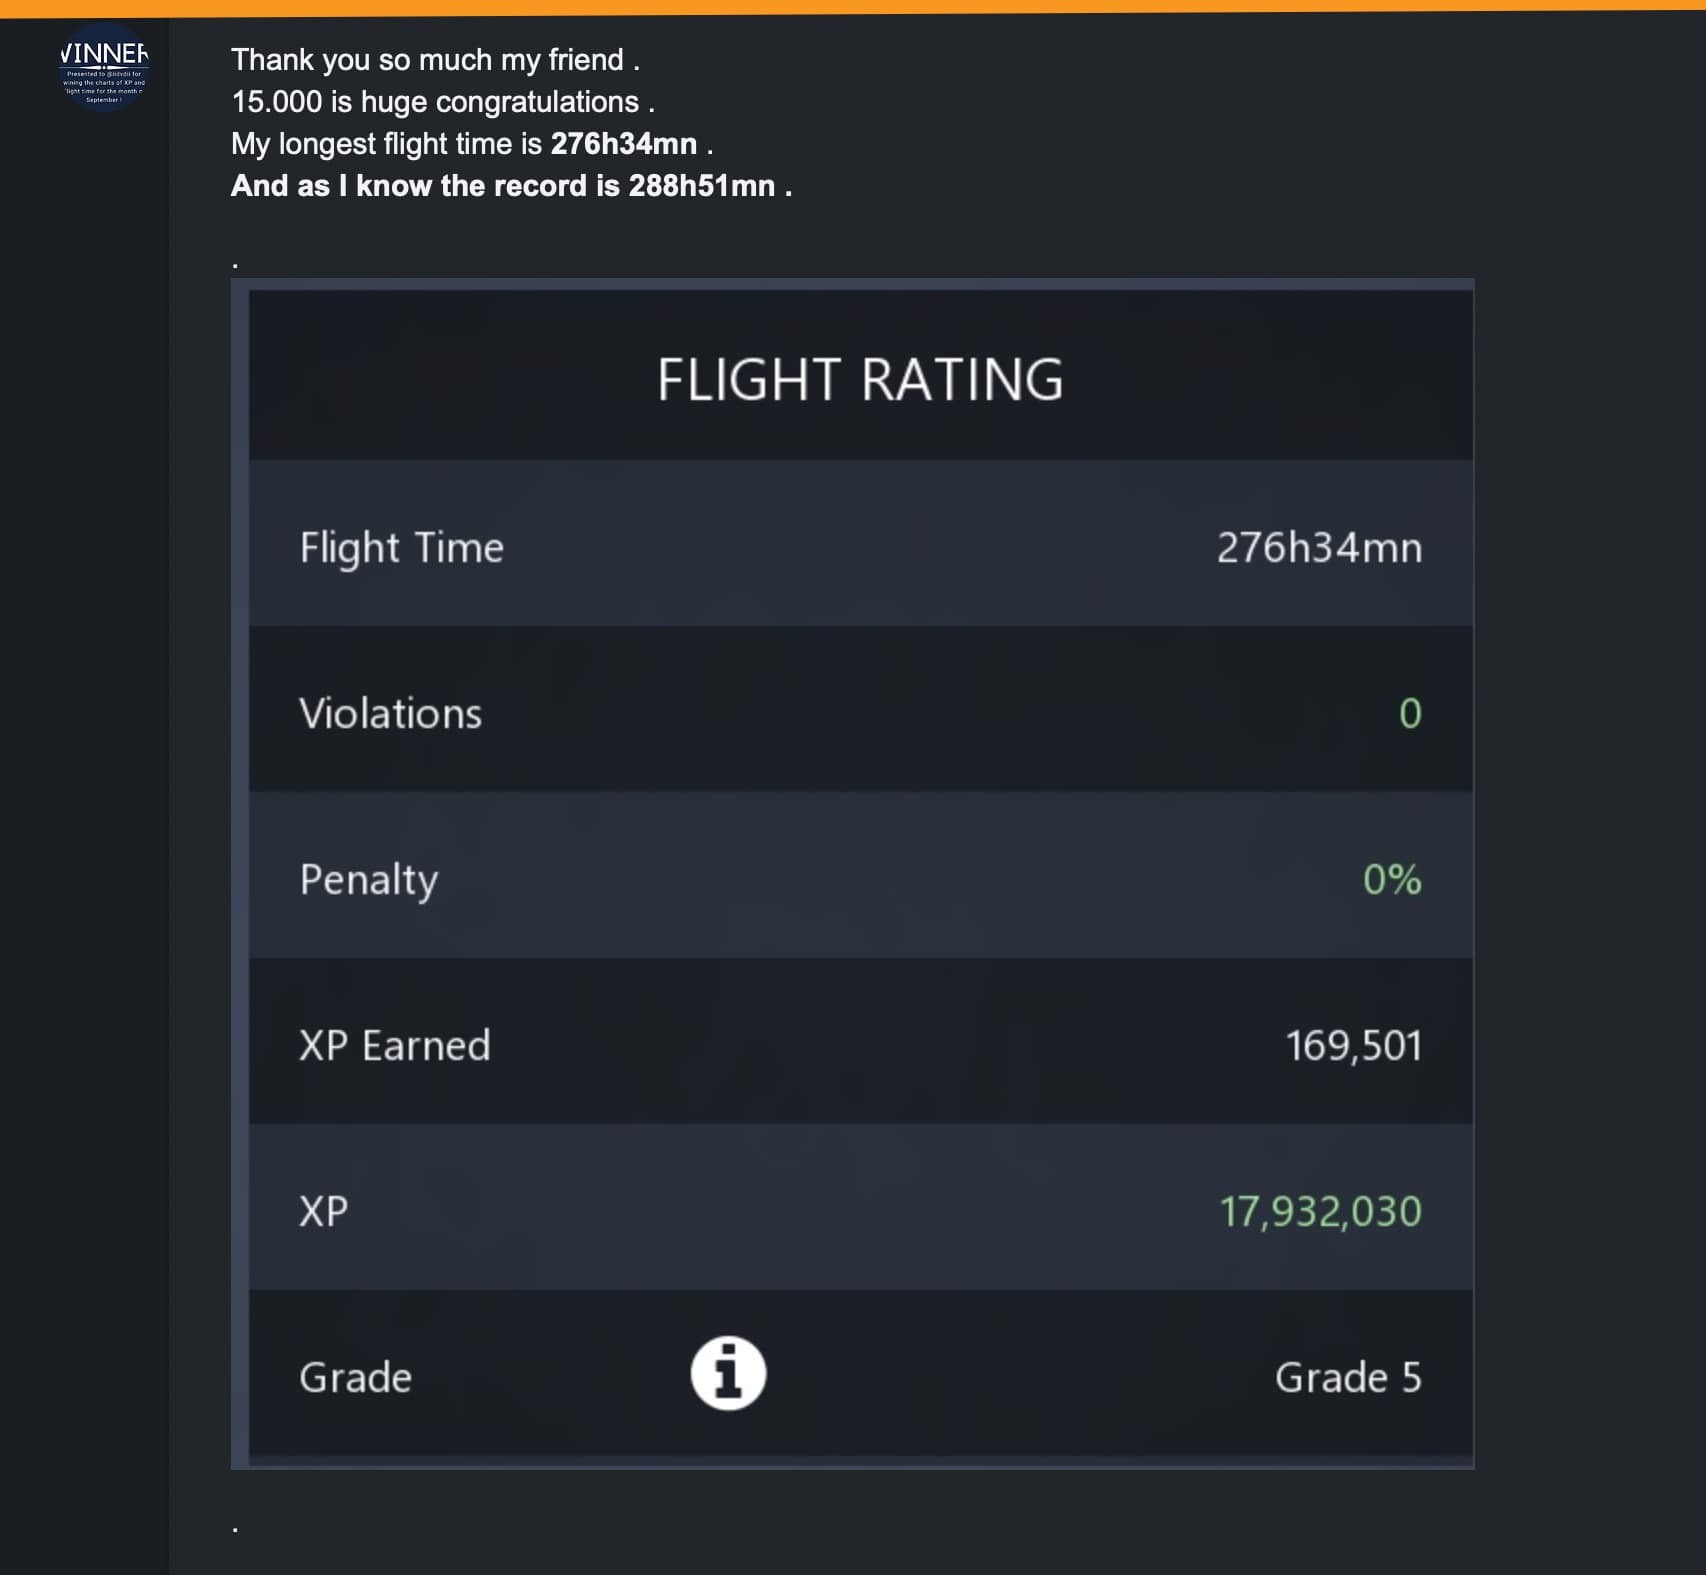Select the Penalty row label

click(369, 880)
